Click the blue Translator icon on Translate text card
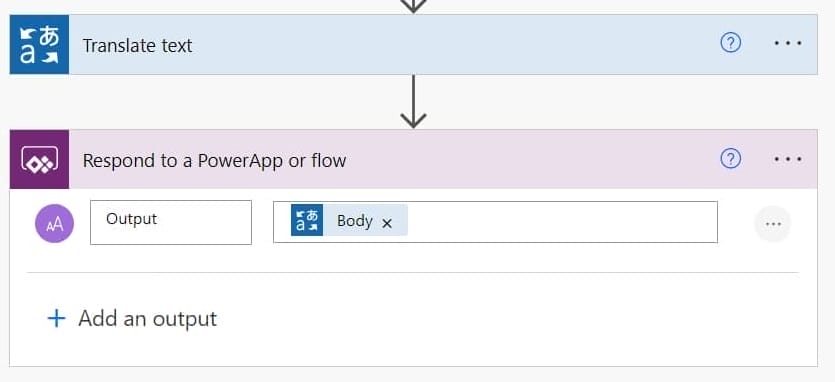This screenshot has height=382, width=835. coord(39,44)
